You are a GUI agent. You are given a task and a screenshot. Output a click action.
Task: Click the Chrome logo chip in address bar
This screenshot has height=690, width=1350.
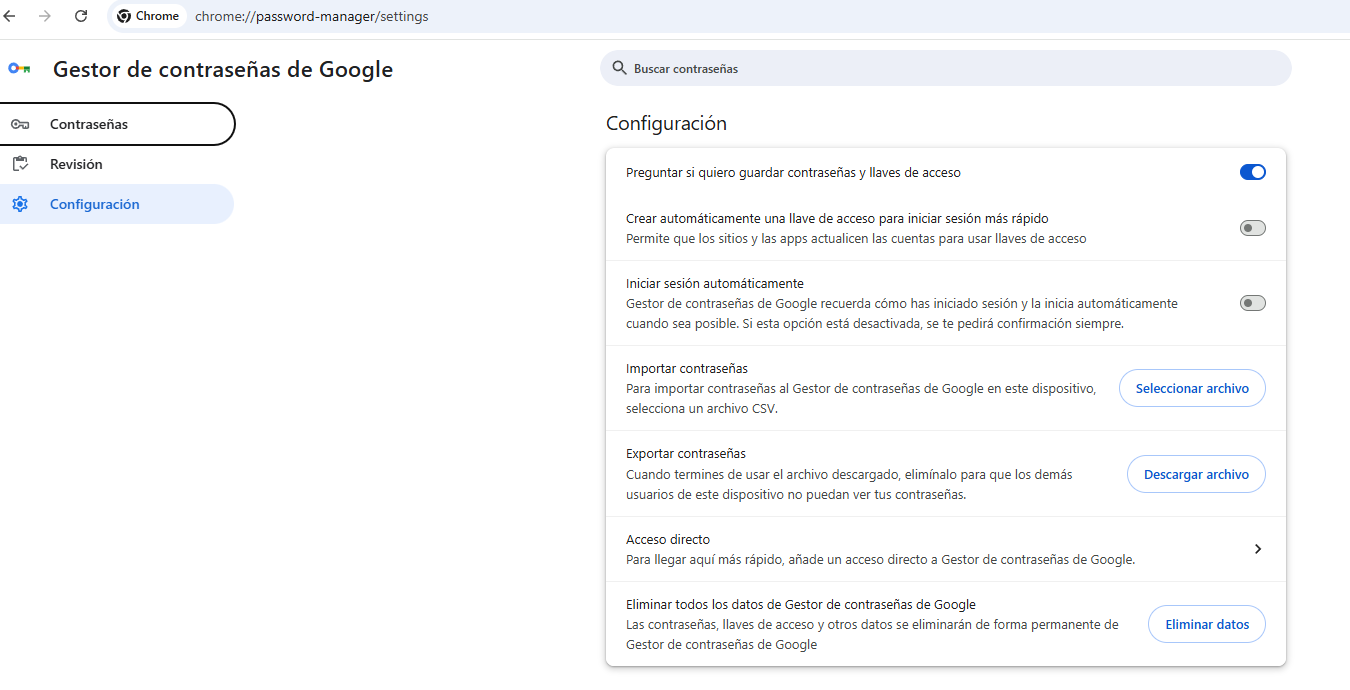pos(148,16)
